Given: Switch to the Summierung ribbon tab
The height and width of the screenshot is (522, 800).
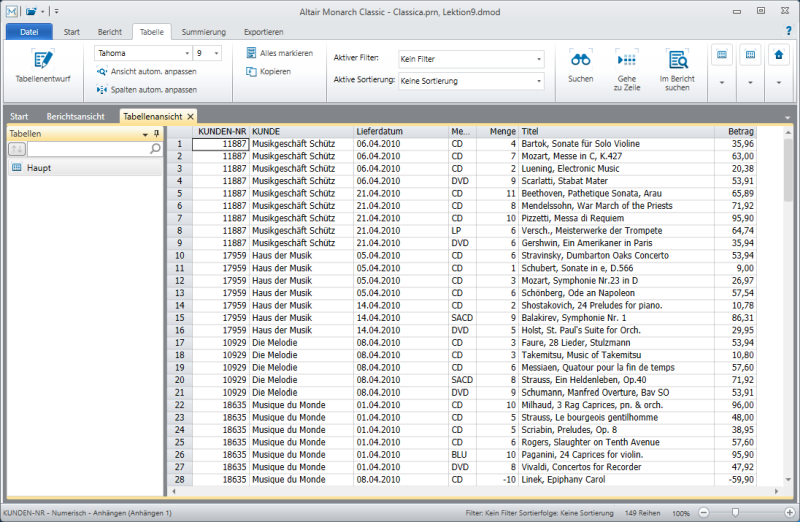Looking at the screenshot, I should [203, 32].
